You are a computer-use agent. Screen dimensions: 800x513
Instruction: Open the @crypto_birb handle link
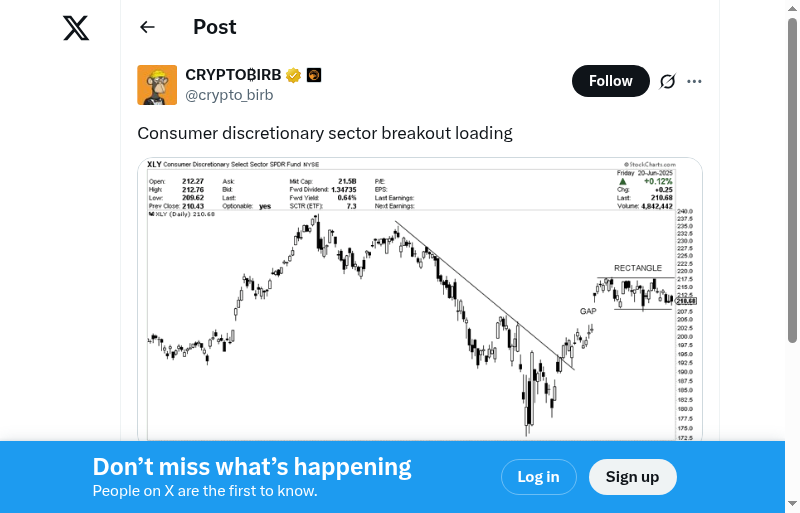pyautogui.click(x=229, y=95)
